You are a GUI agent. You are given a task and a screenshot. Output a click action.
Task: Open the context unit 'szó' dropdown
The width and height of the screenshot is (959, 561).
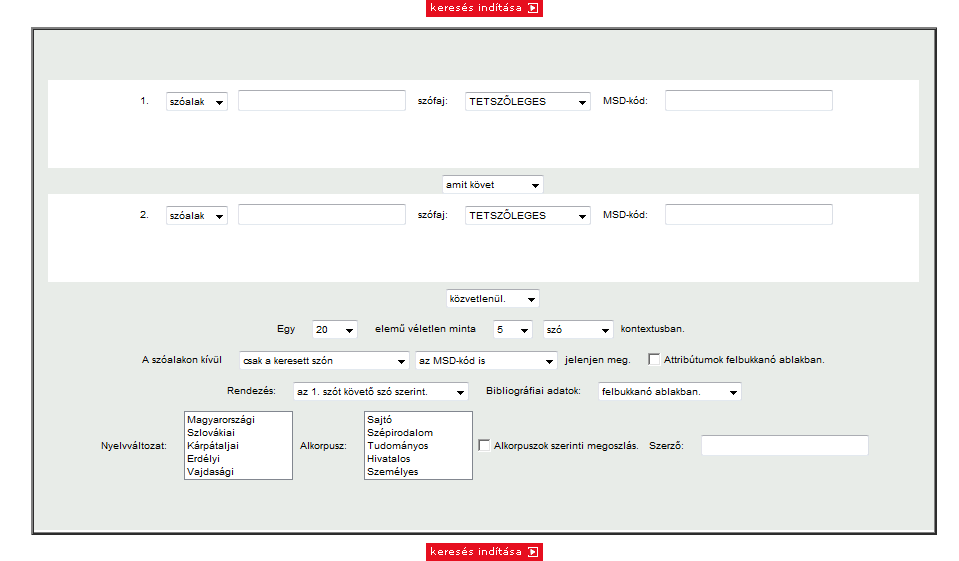pos(578,329)
